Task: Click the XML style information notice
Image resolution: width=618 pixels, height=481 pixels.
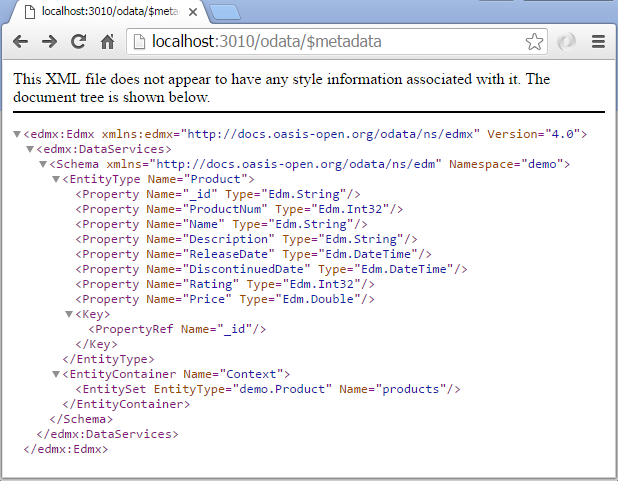Action: pyautogui.click(x=281, y=88)
